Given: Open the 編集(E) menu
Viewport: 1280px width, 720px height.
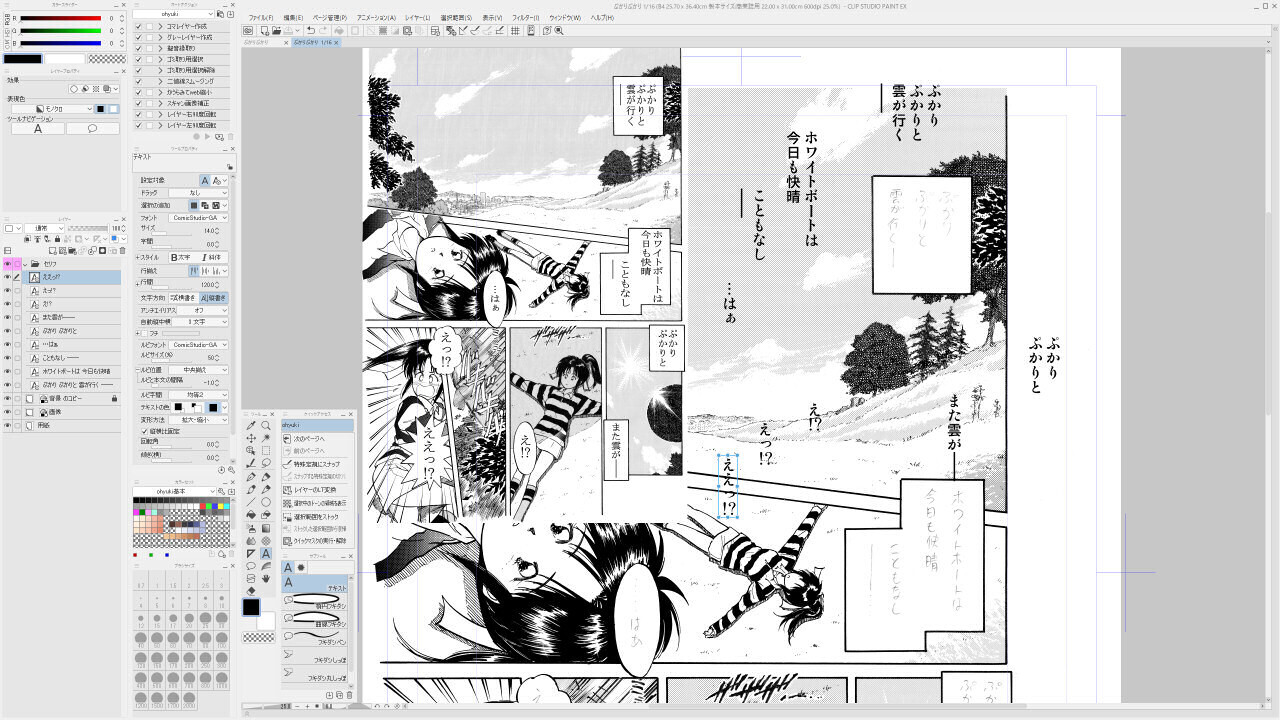Looking at the screenshot, I should pyautogui.click(x=293, y=18).
